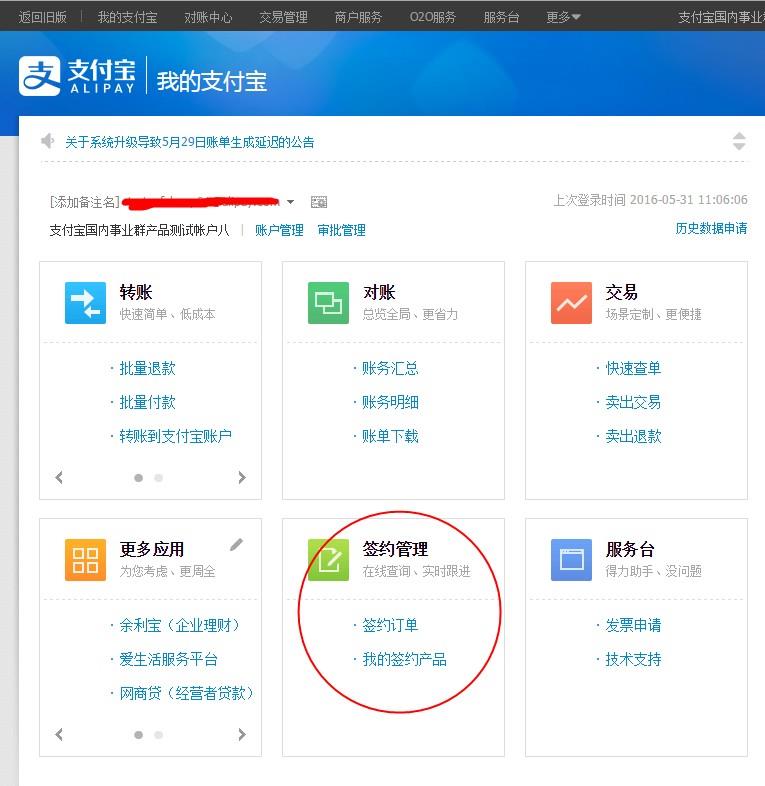The image size is (765, 786).
Task: Open 账务明细 link
Action: (390, 402)
